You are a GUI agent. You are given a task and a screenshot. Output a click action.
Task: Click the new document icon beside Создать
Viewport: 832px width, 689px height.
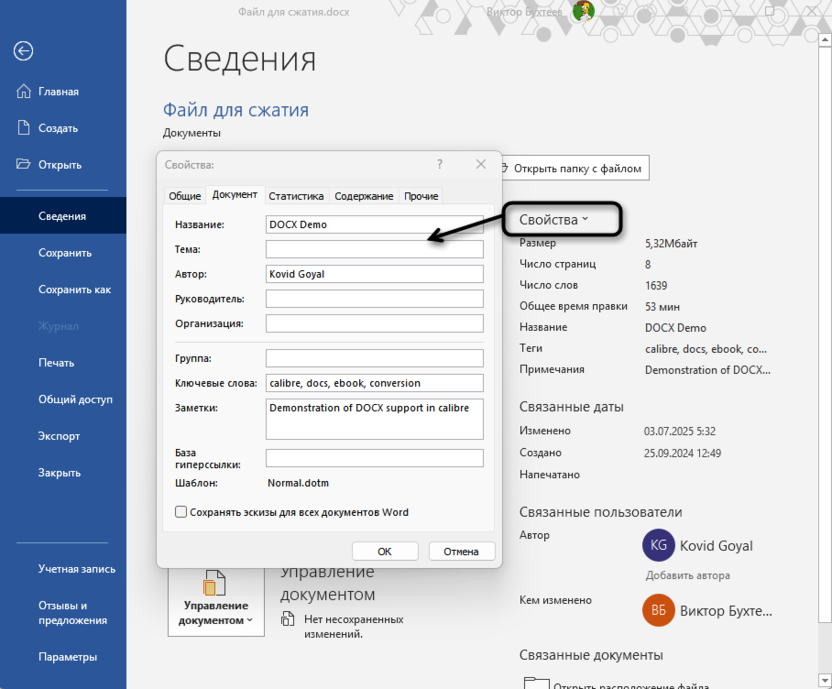click(23, 128)
